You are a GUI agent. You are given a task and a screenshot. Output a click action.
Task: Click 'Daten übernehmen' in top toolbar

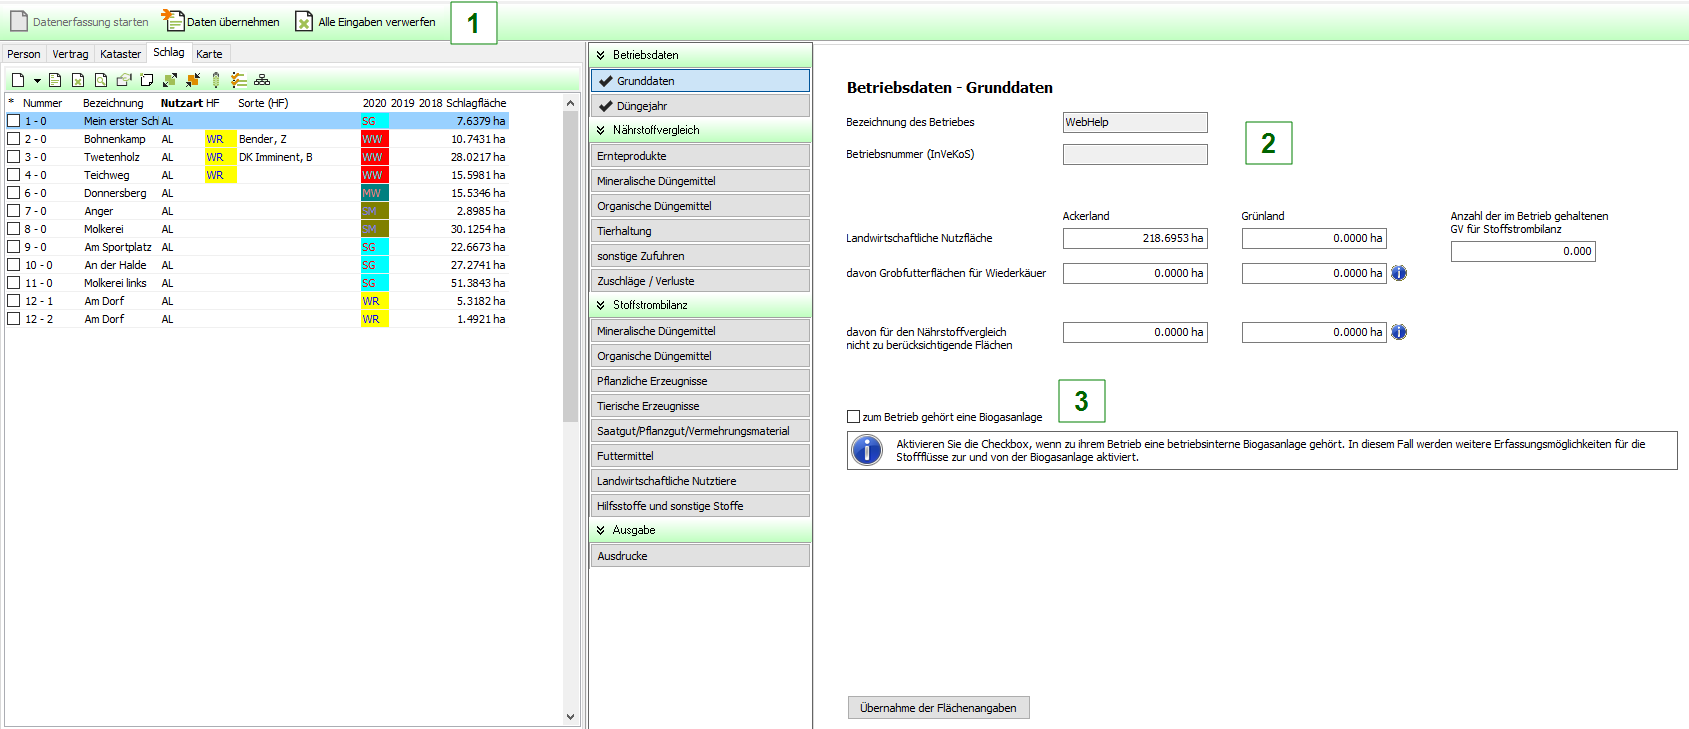click(x=222, y=22)
